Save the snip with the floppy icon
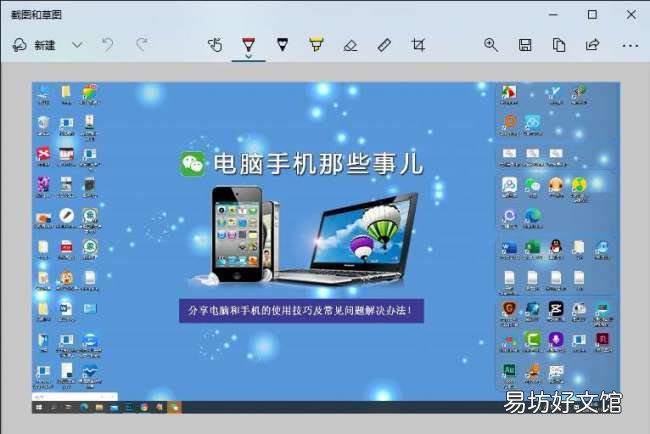This screenshot has width=650, height=434. tap(525, 45)
